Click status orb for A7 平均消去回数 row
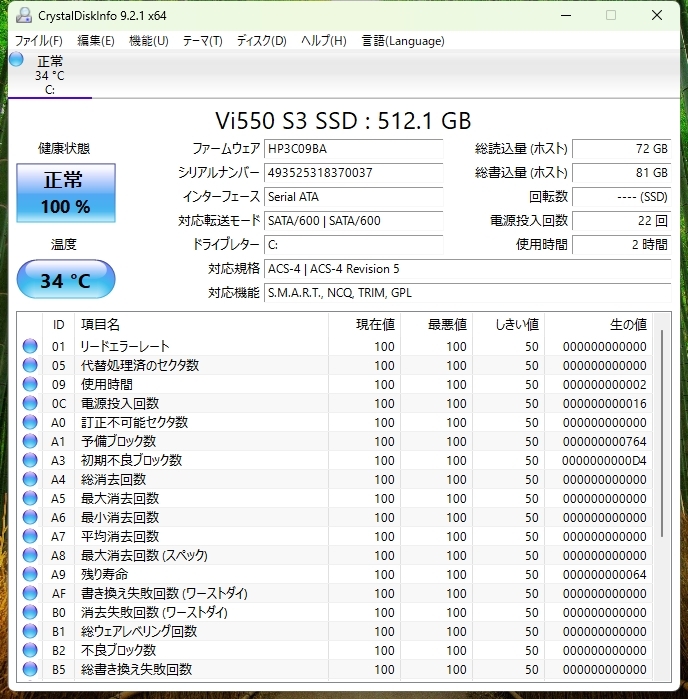The height and width of the screenshot is (699, 688). coord(30,536)
